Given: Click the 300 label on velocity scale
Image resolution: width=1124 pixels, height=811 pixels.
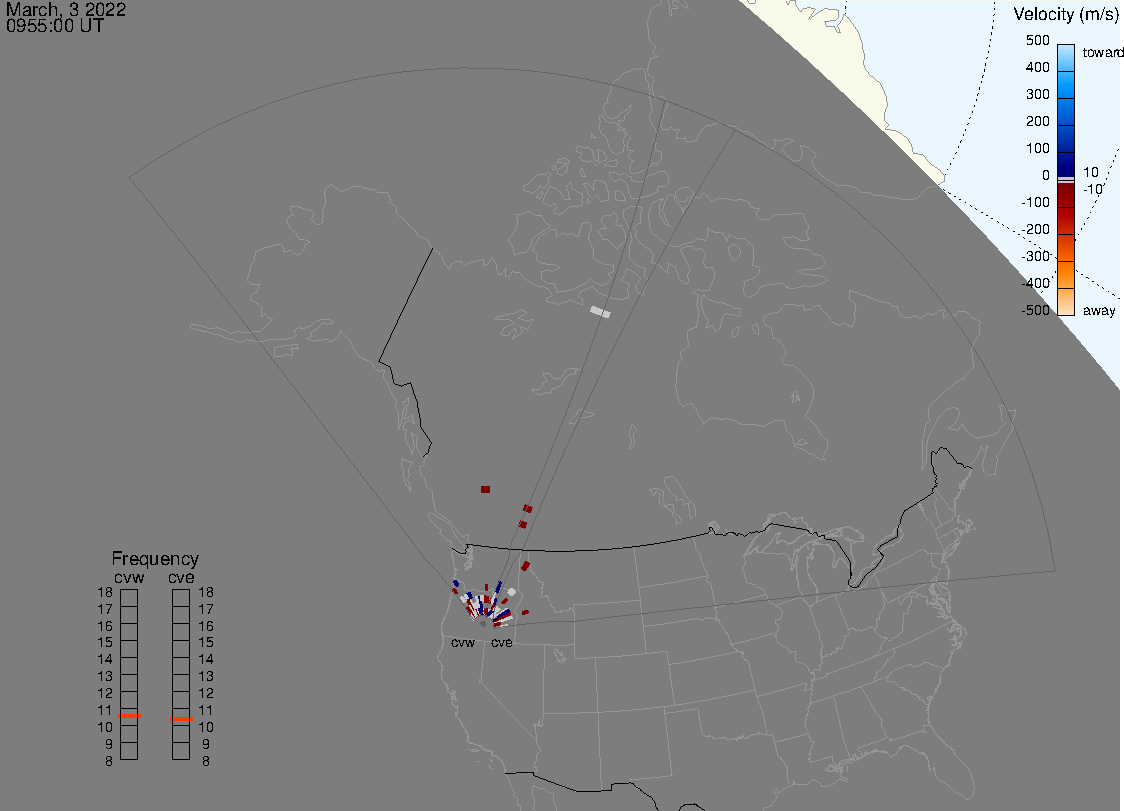Looking at the screenshot, I should pos(1037,94).
